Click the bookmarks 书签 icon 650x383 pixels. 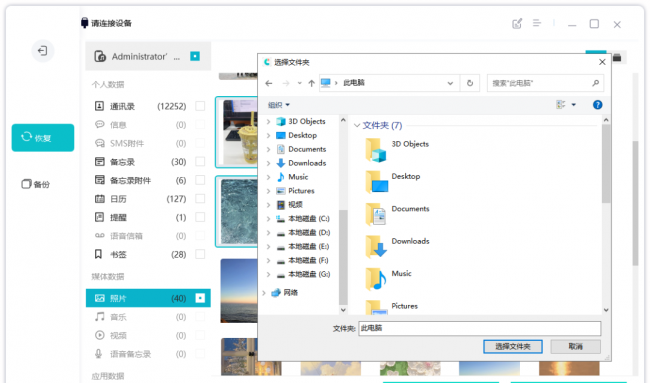click(x=98, y=254)
